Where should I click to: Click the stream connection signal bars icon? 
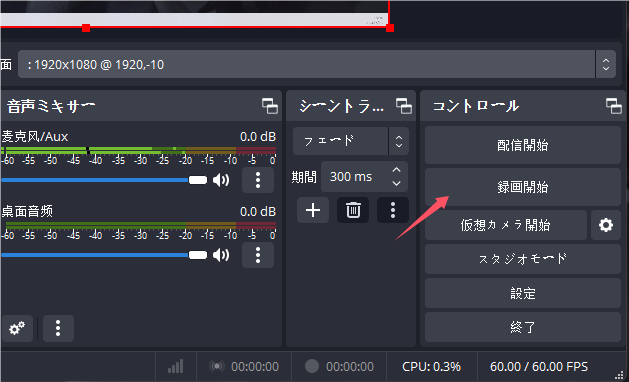point(176,366)
